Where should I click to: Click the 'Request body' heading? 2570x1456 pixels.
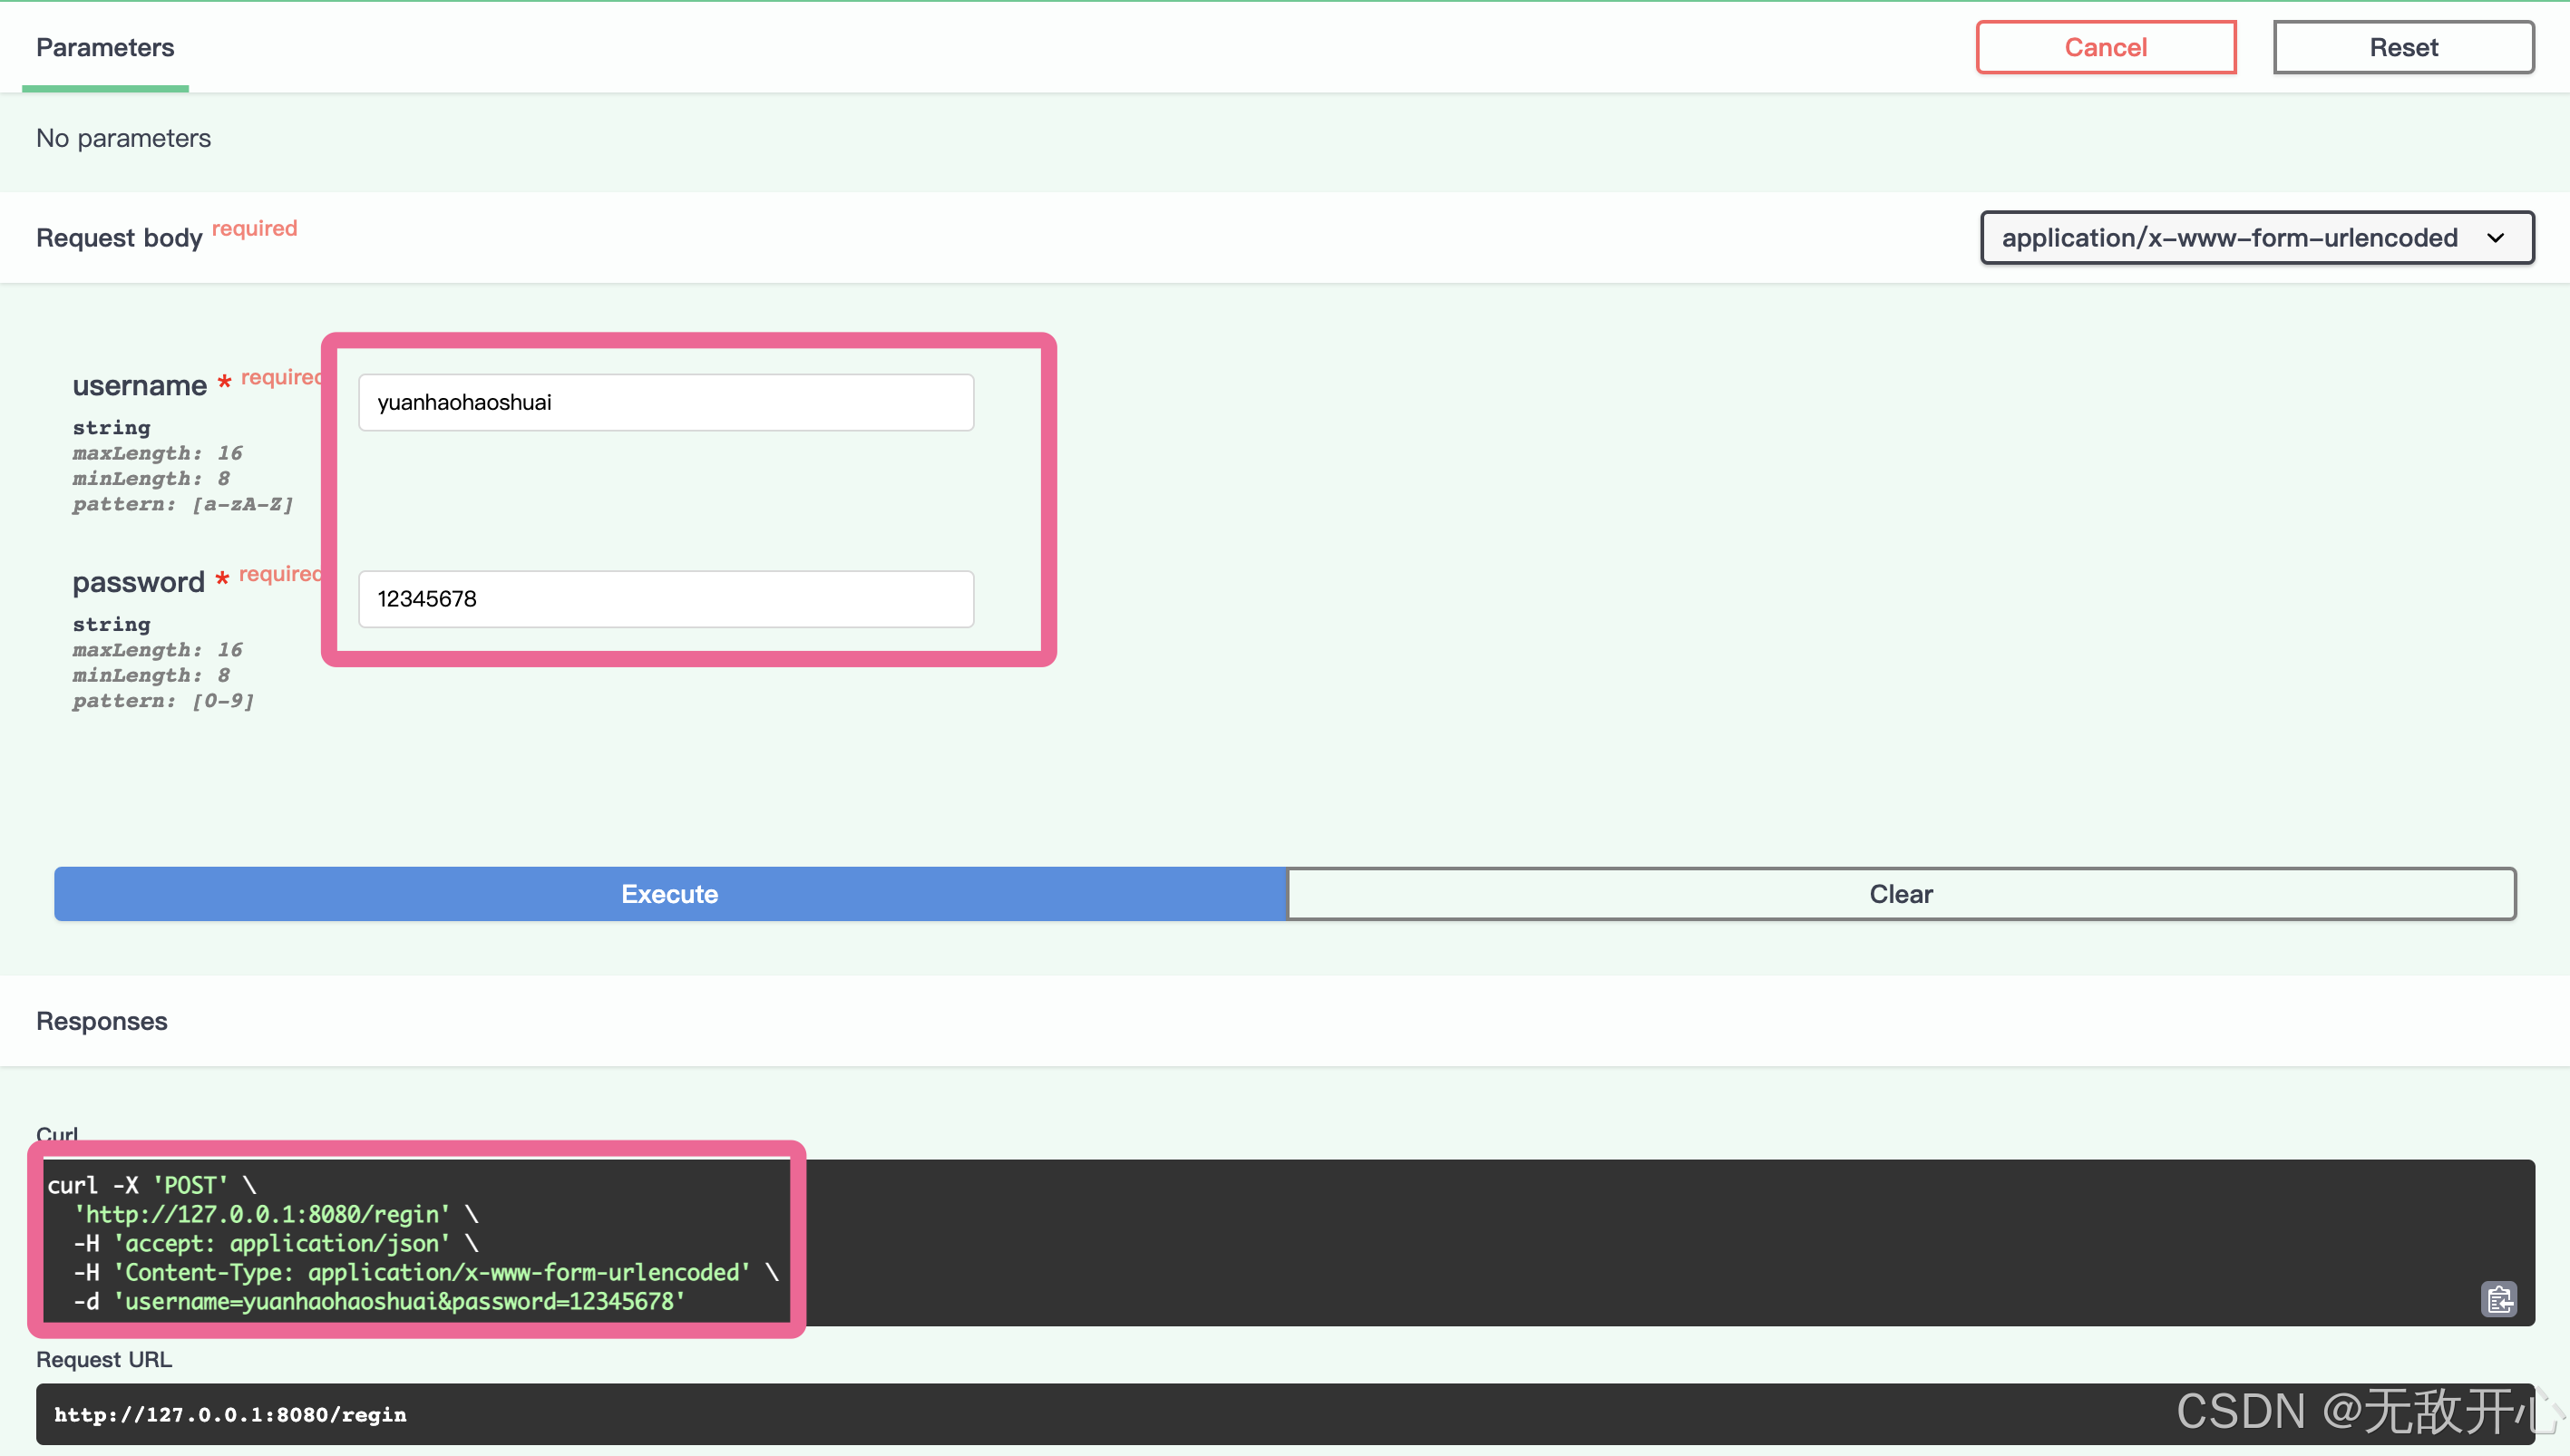click(119, 238)
